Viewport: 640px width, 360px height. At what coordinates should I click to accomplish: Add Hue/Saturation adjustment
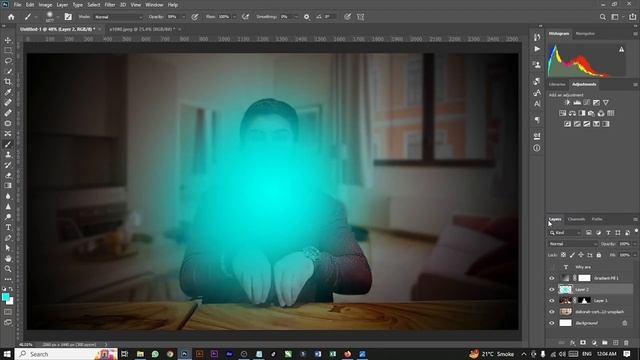coord(562,113)
